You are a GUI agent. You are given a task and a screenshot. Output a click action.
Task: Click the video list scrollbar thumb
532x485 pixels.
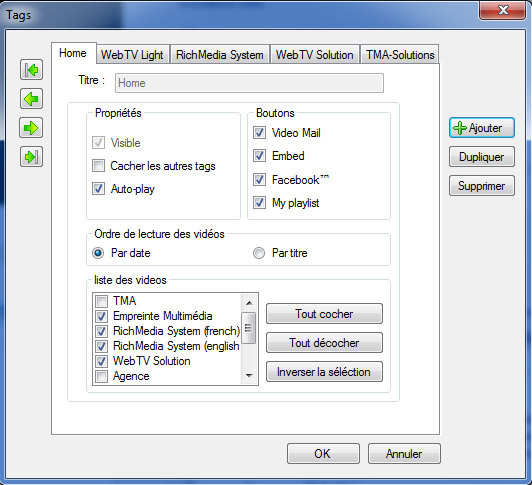tap(249, 328)
